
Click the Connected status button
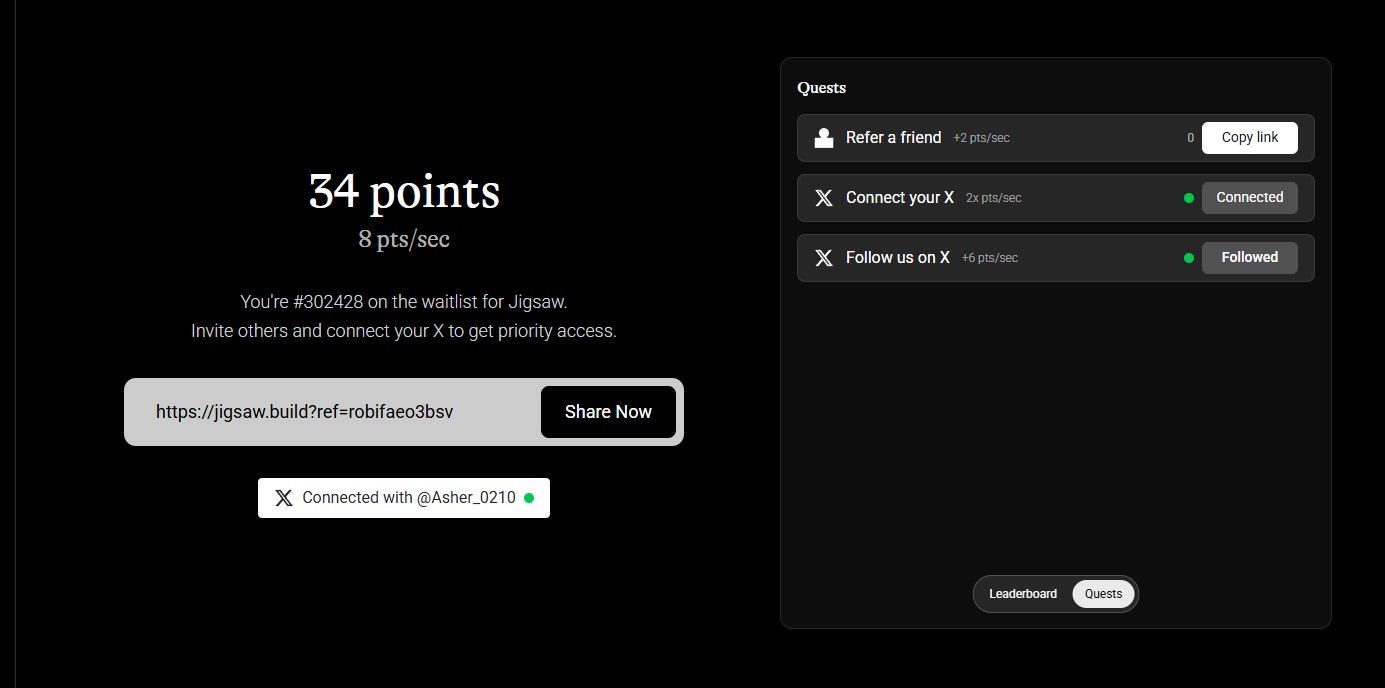pyautogui.click(x=1249, y=198)
